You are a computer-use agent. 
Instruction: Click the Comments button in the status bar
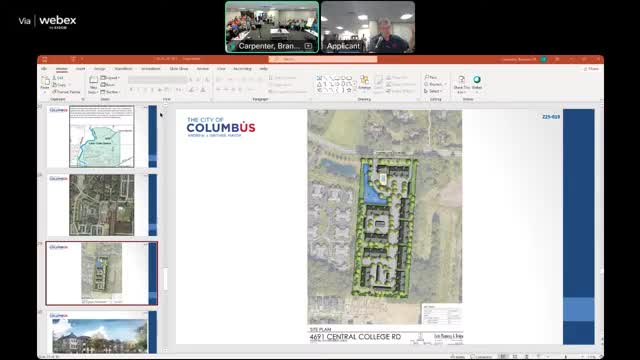tap(481, 357)
